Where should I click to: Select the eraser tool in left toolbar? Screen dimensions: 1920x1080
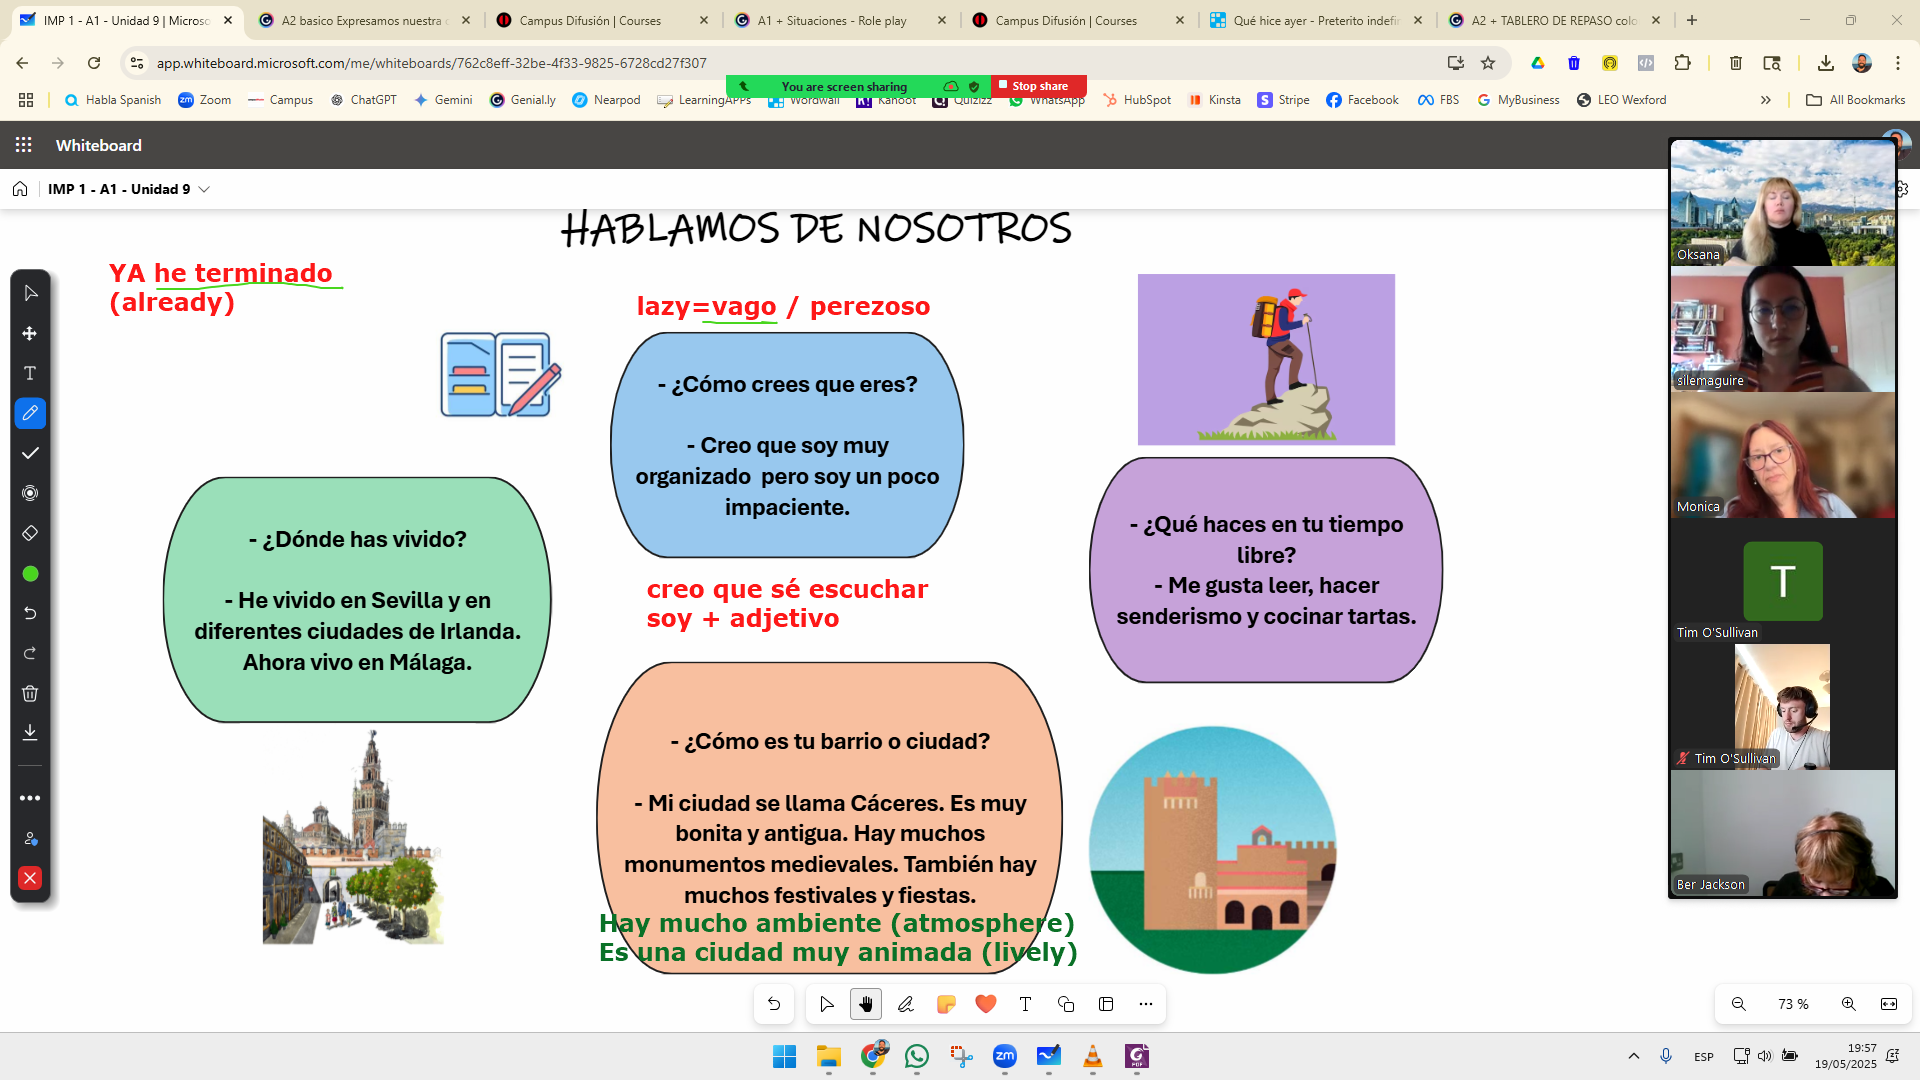coord(30,533)
